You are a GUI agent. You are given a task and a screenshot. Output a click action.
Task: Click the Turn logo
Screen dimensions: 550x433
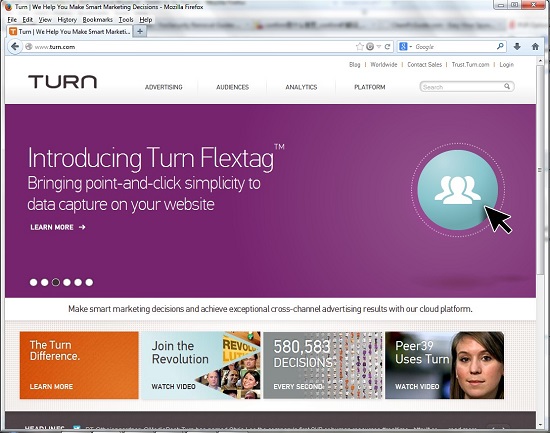click(x=62, y=81)
